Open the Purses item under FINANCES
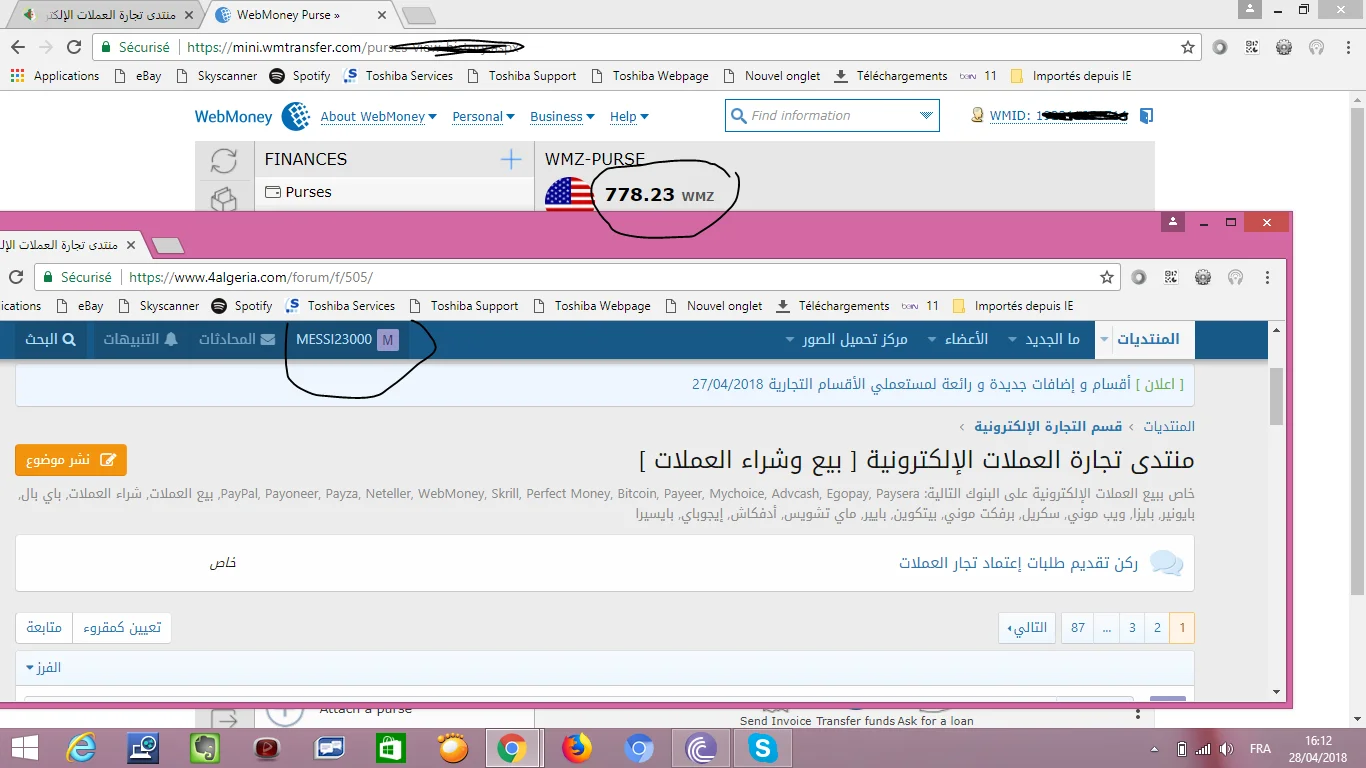The height and width of the screenshot is (768, 1366). [308, 192]
